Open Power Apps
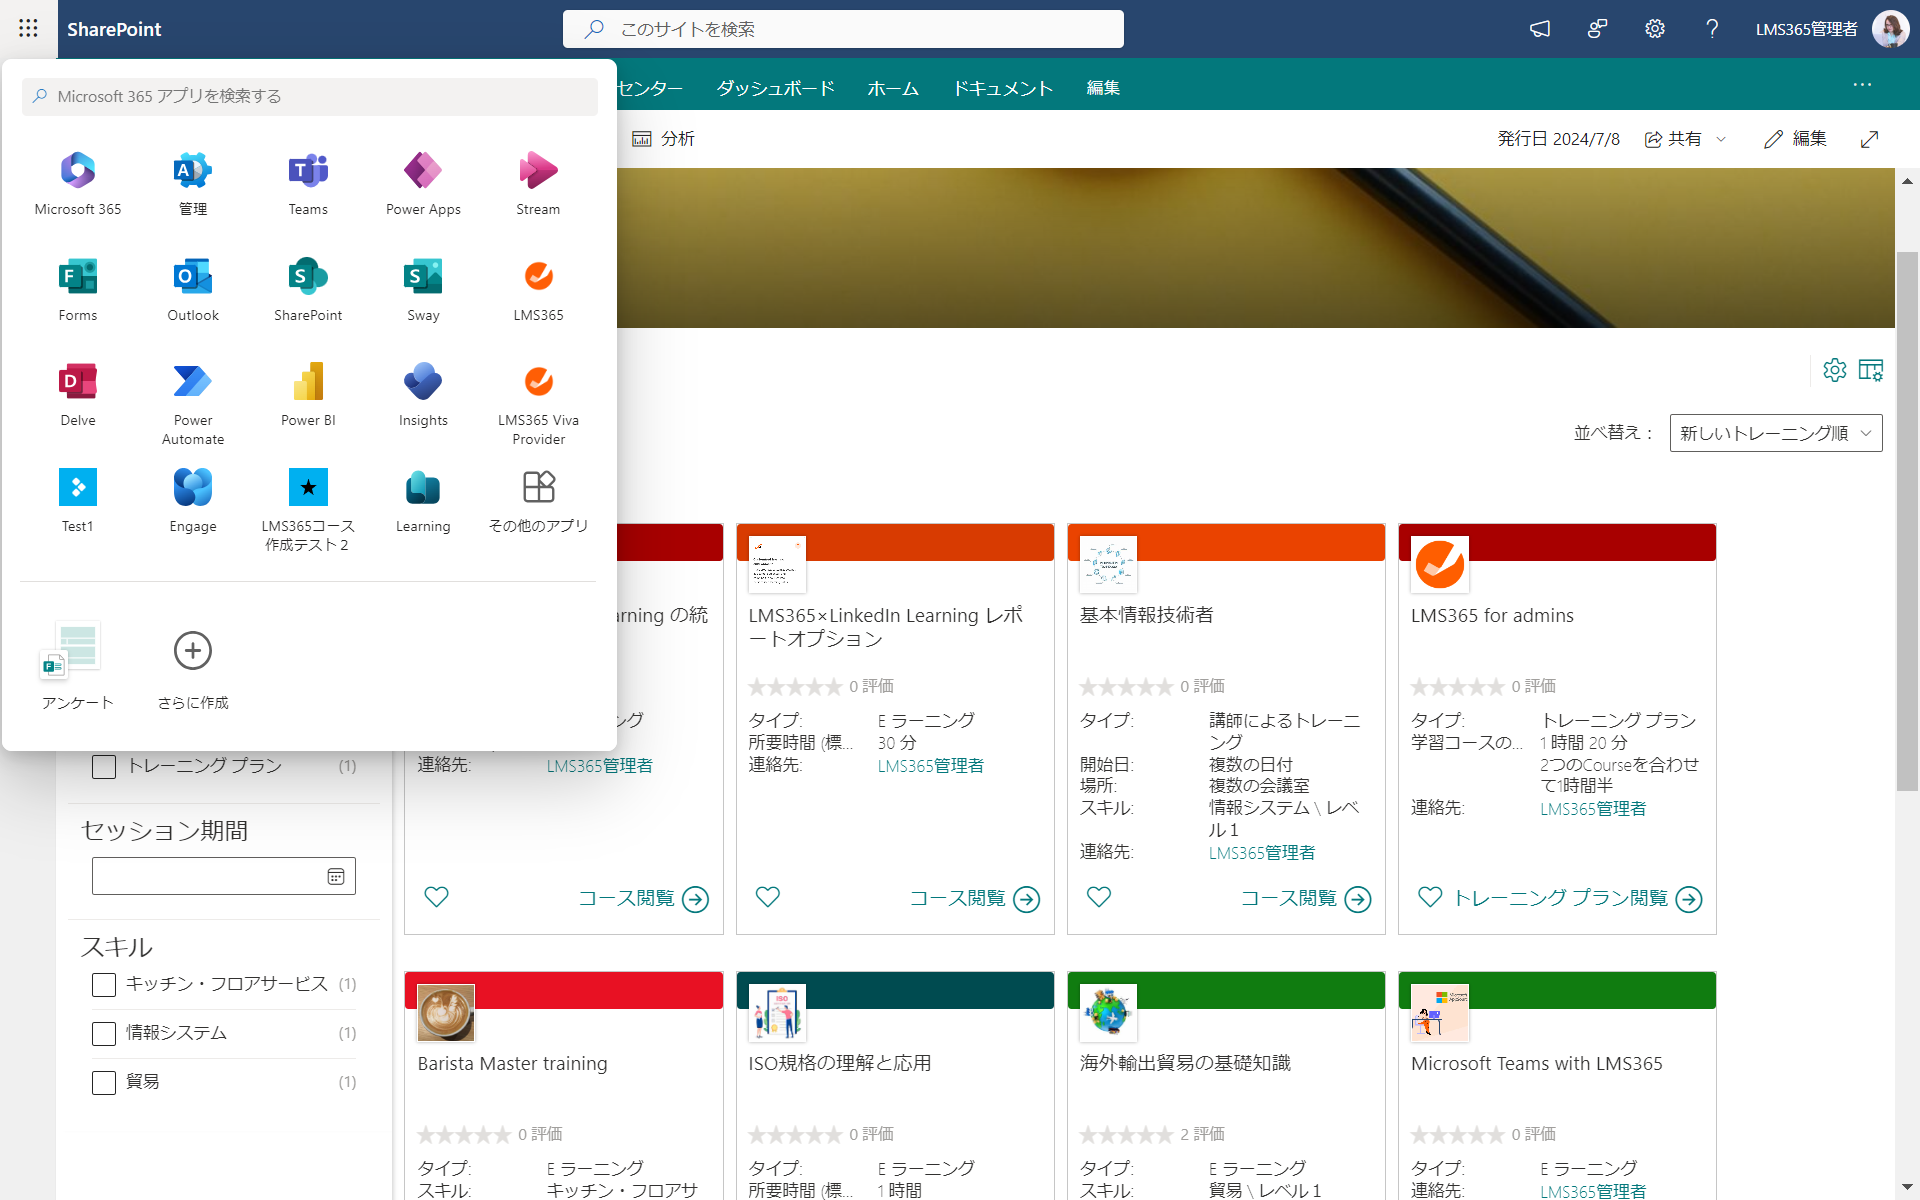This screenshot has height=1200, width=1920. click(423, 183)
